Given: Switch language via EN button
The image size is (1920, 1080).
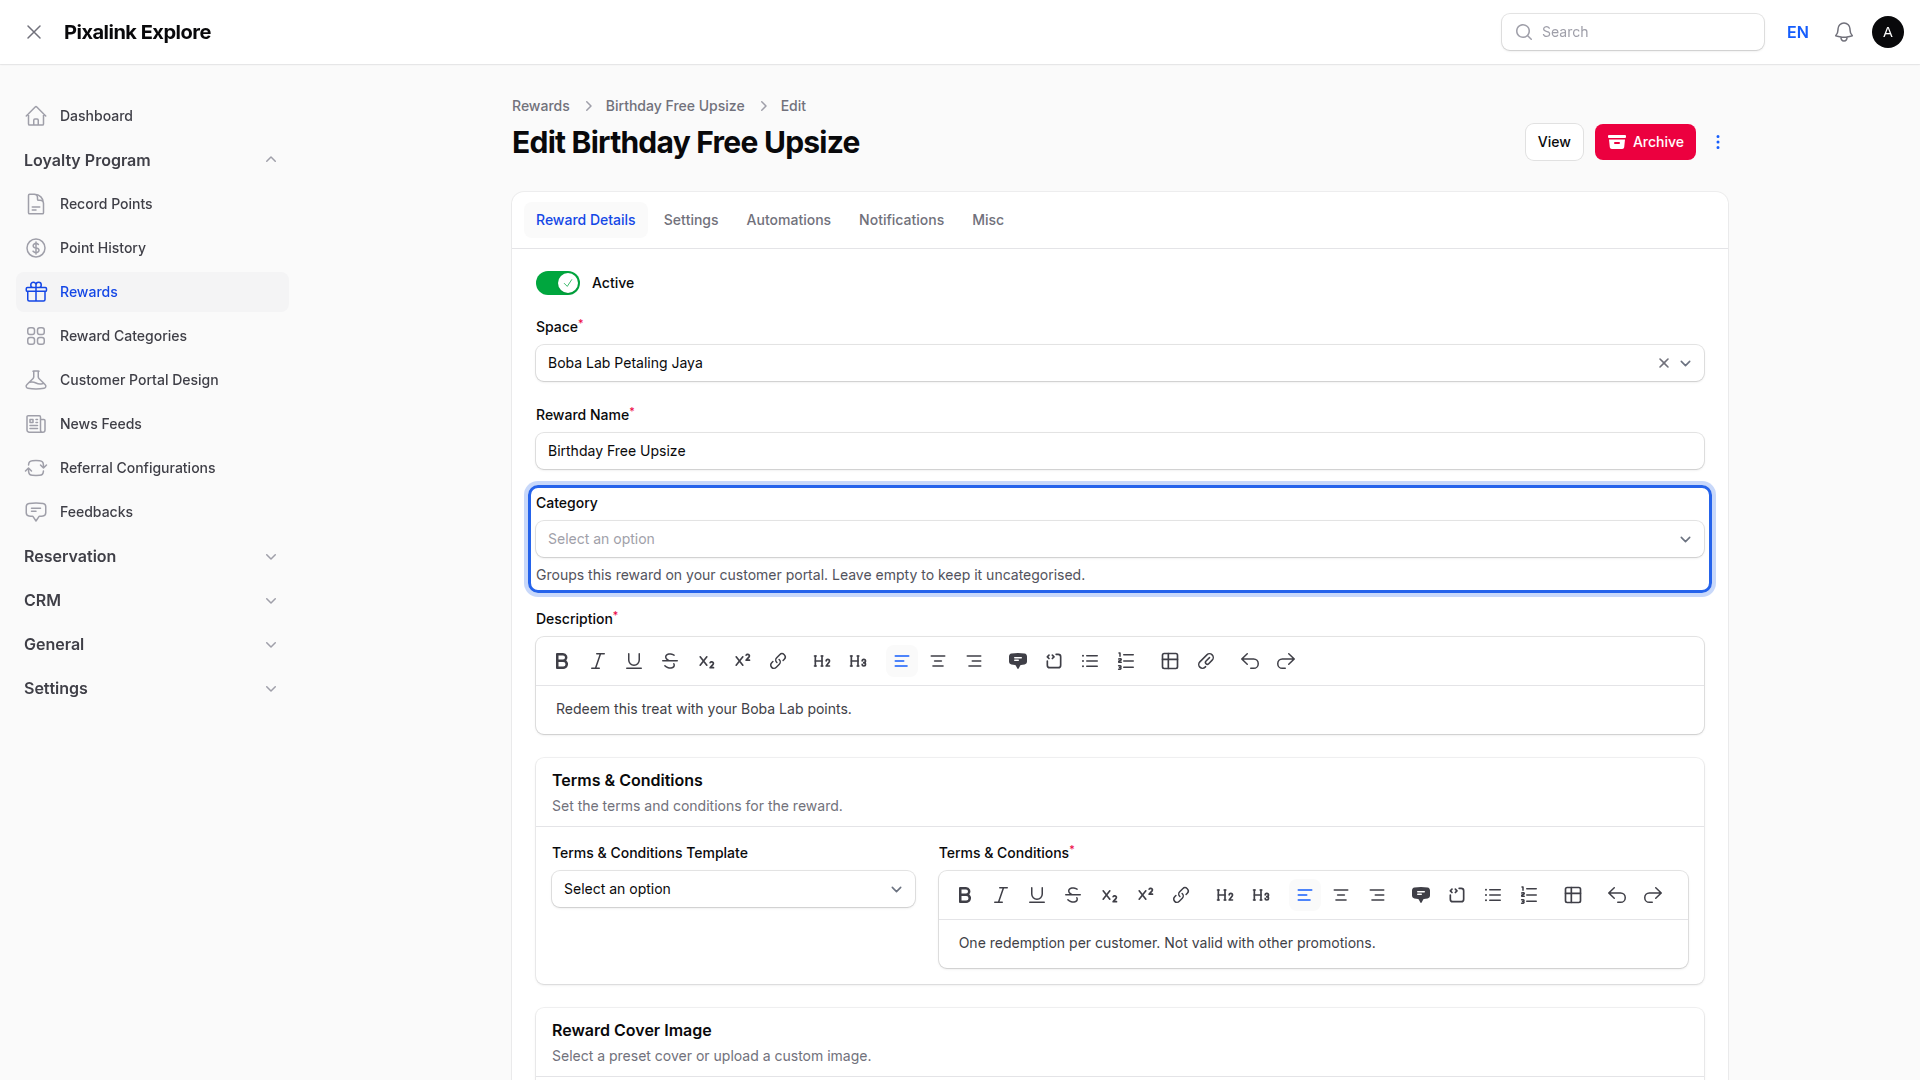Looking at the screenshot, I should [1798, 32].
